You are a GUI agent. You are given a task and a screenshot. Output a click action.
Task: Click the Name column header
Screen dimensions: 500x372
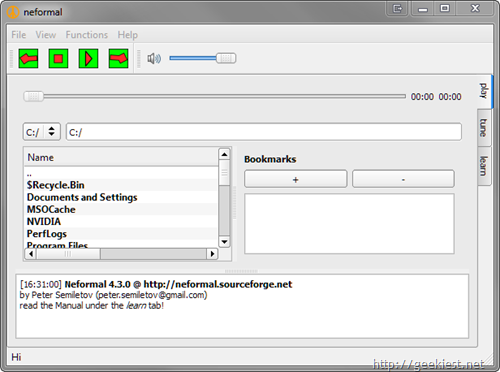pos(121,157)
